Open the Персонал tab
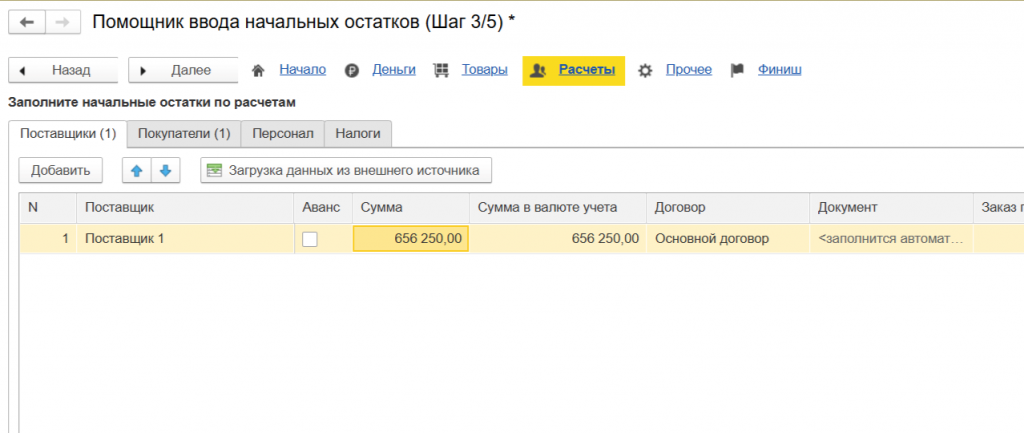The height and width of the screenshot is (433, 1024). 283,133
